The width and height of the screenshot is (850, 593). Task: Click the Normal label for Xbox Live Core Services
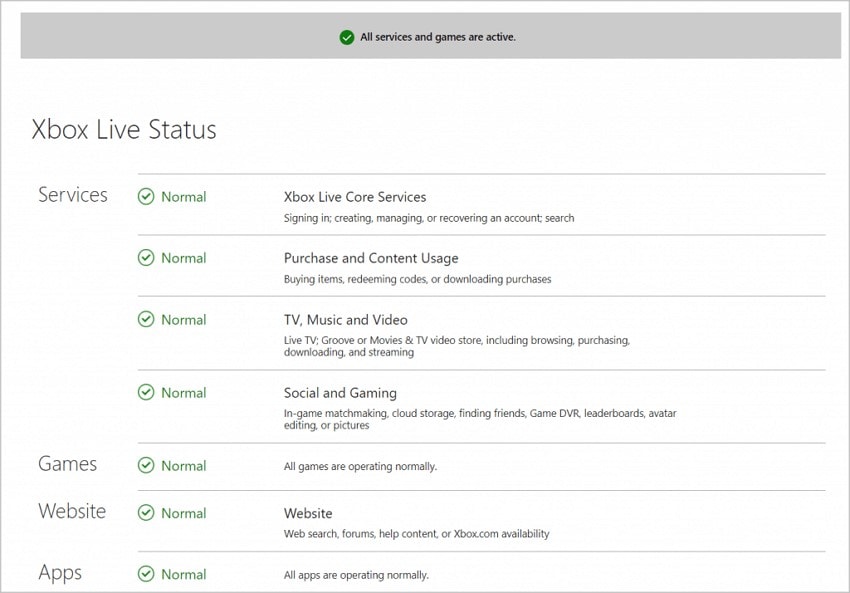[x=182, y=197]
